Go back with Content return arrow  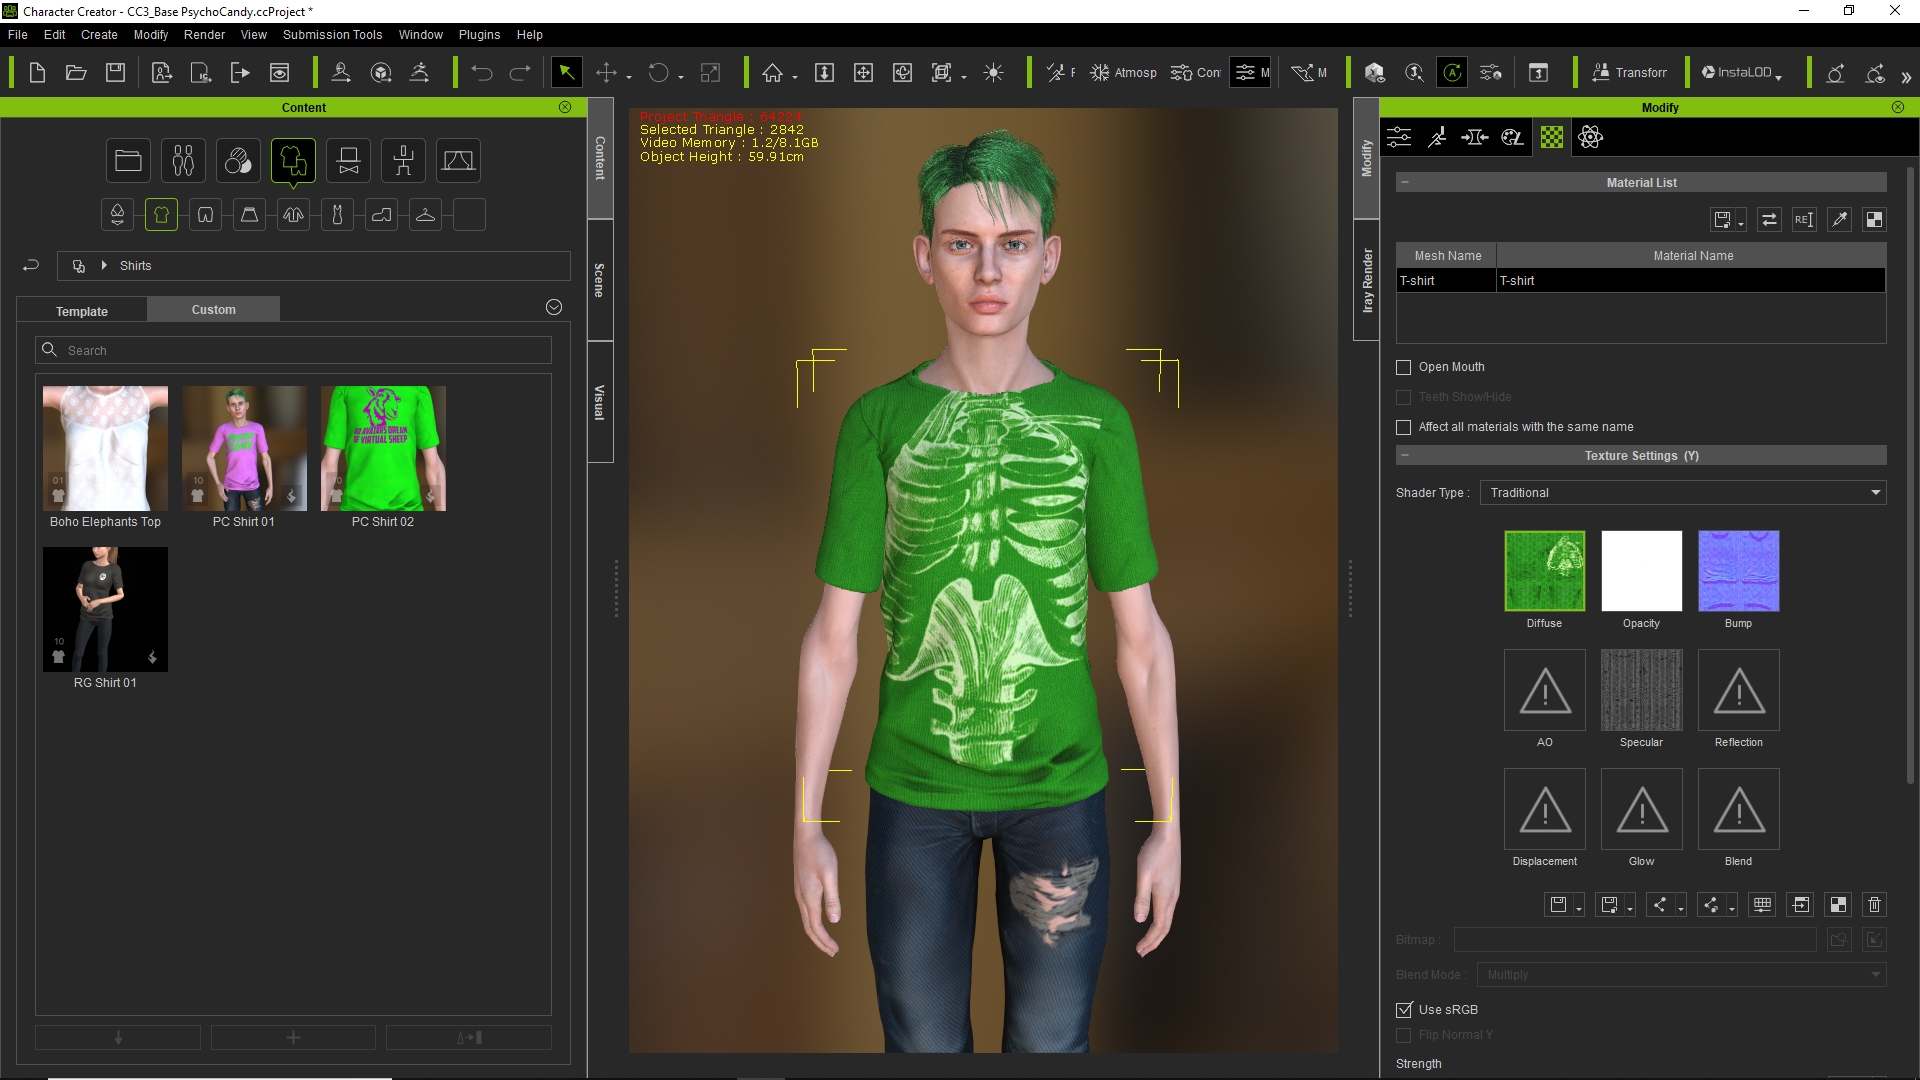(30, 265)
